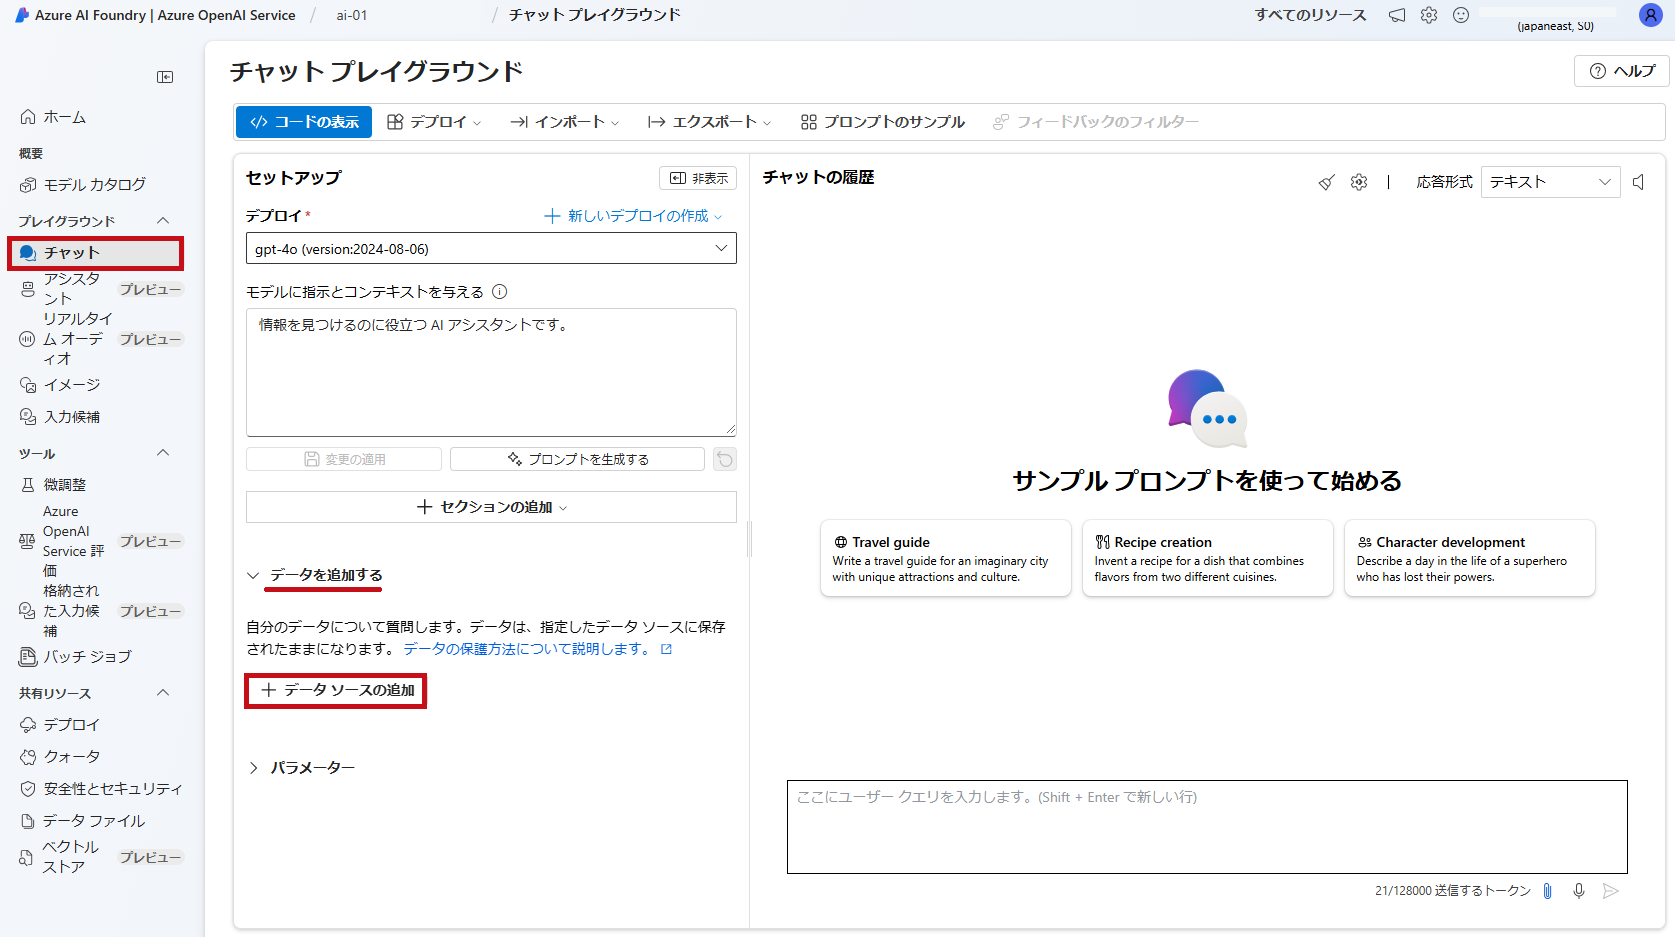Open the settings gear in top header
Viewport: 1675px width, 937px height.
point(1429,15)
